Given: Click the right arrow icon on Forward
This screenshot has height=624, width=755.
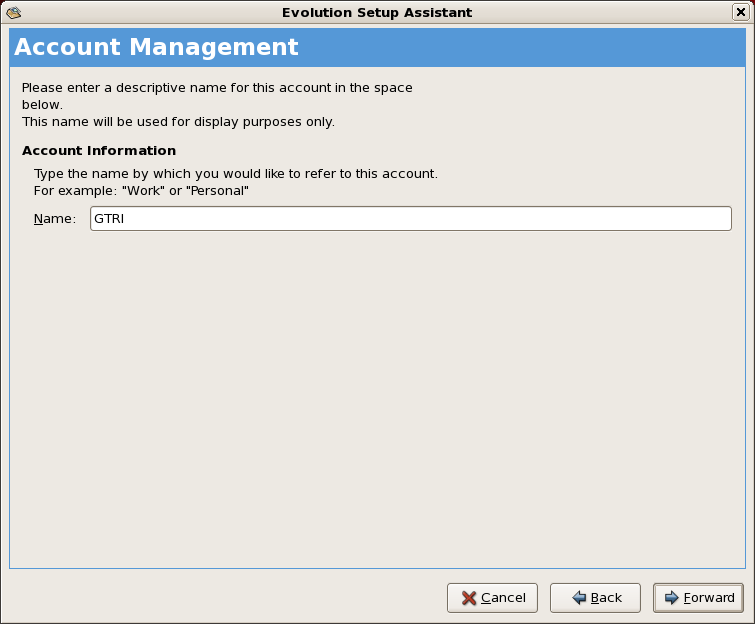Looking at the screenshot, I should 672,598.
